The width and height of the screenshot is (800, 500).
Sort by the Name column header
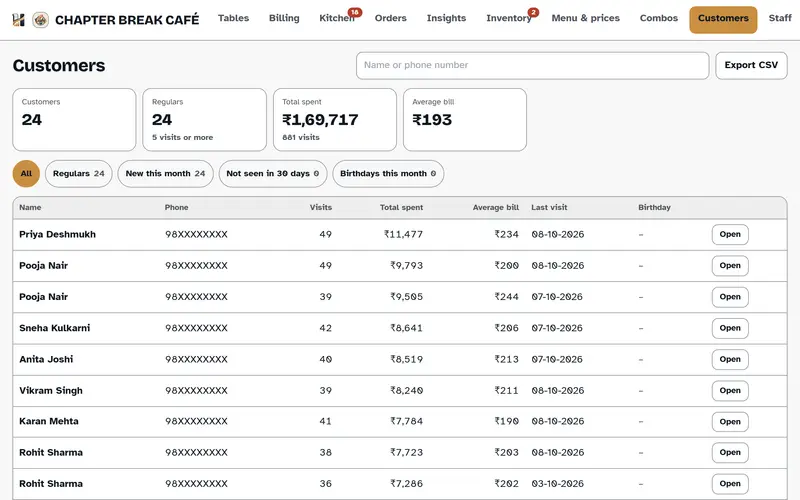pyautogui.click(x=30, y=208)
